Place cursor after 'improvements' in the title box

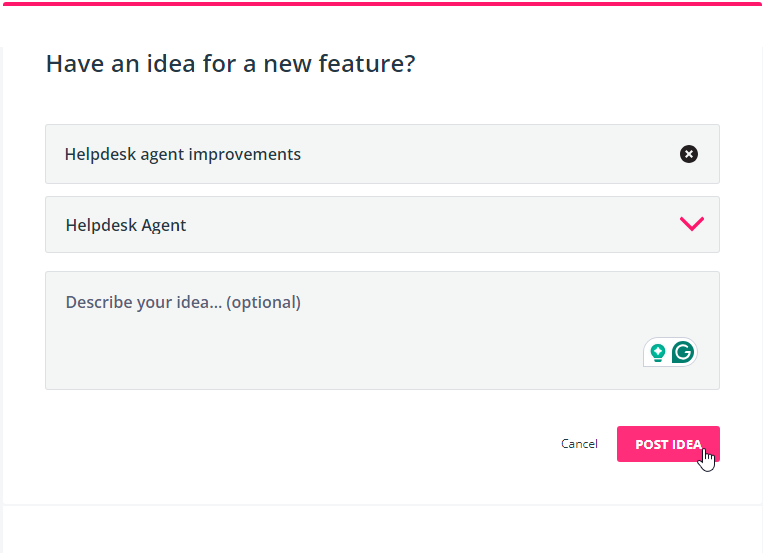click(302, 154)
